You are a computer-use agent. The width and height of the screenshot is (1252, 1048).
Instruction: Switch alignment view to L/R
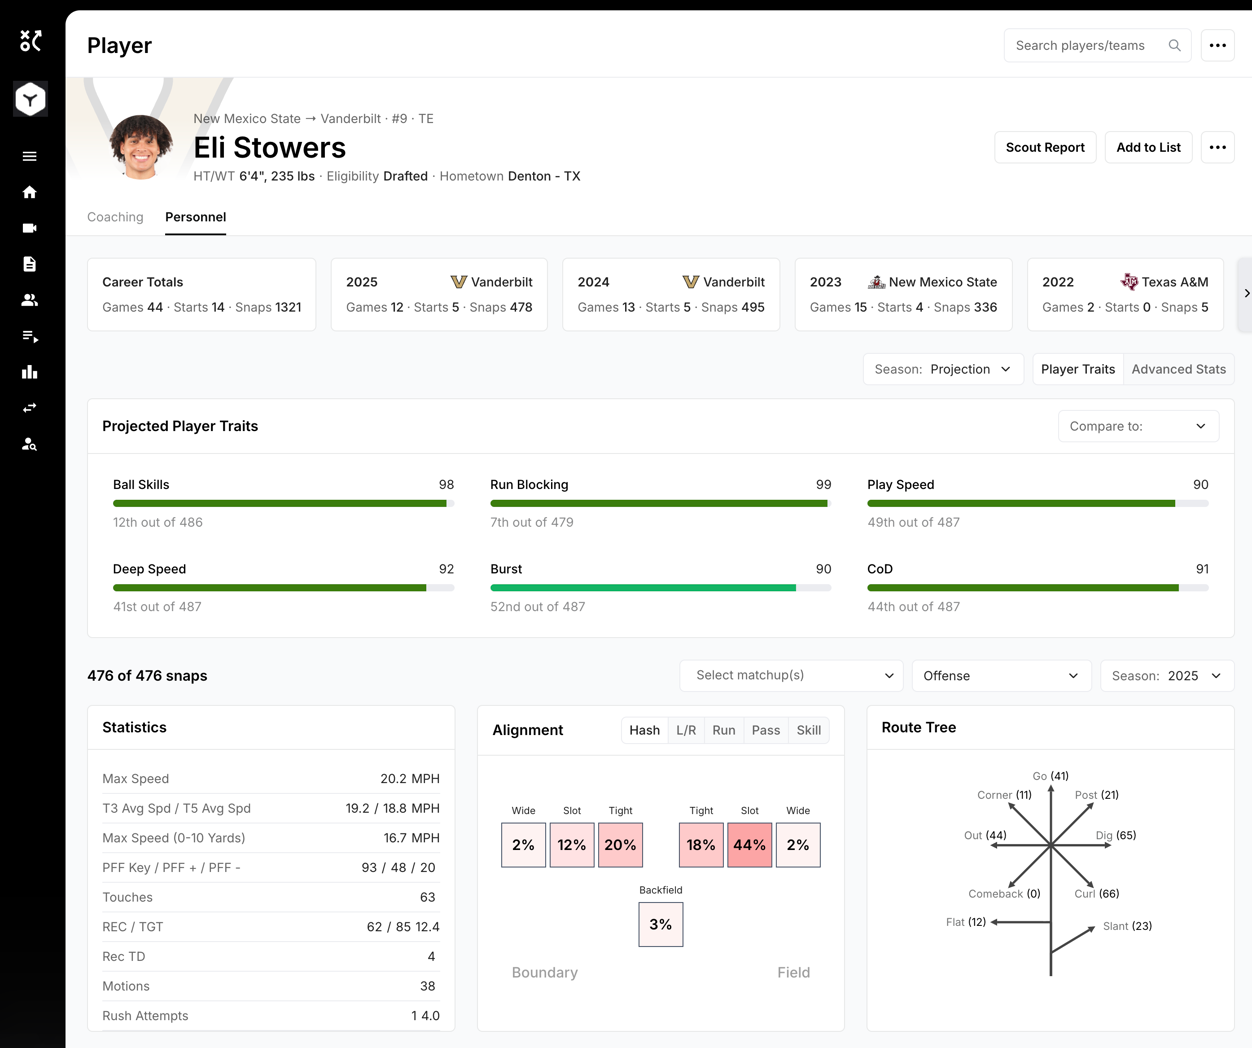(x=686, y=730)
